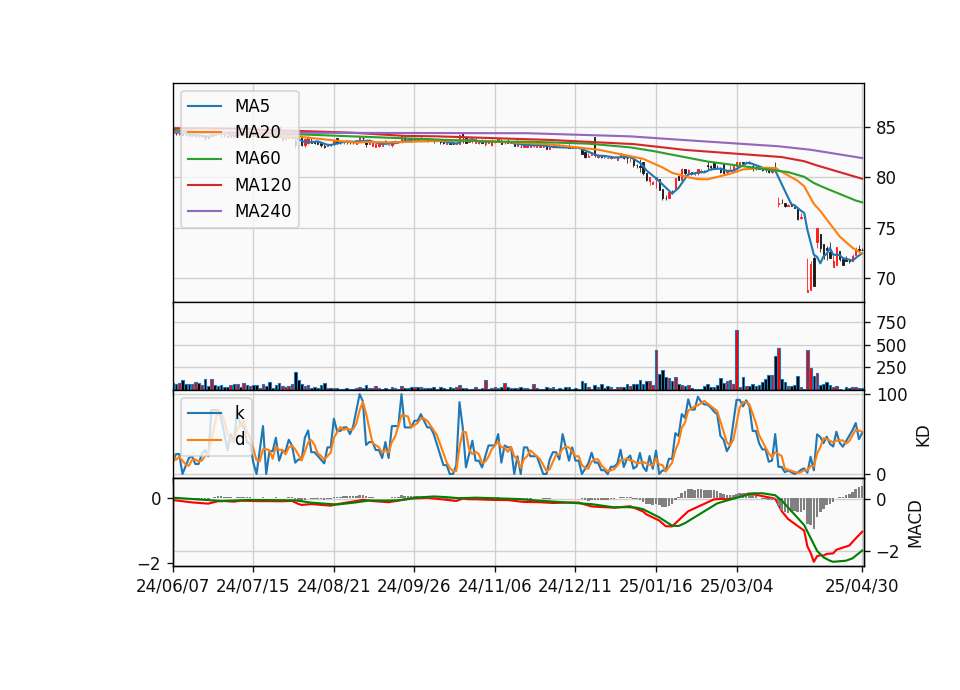This screenshot has width=960, height=690.
Task: Click the 24/12/11 date label
Action: point(575,586)
